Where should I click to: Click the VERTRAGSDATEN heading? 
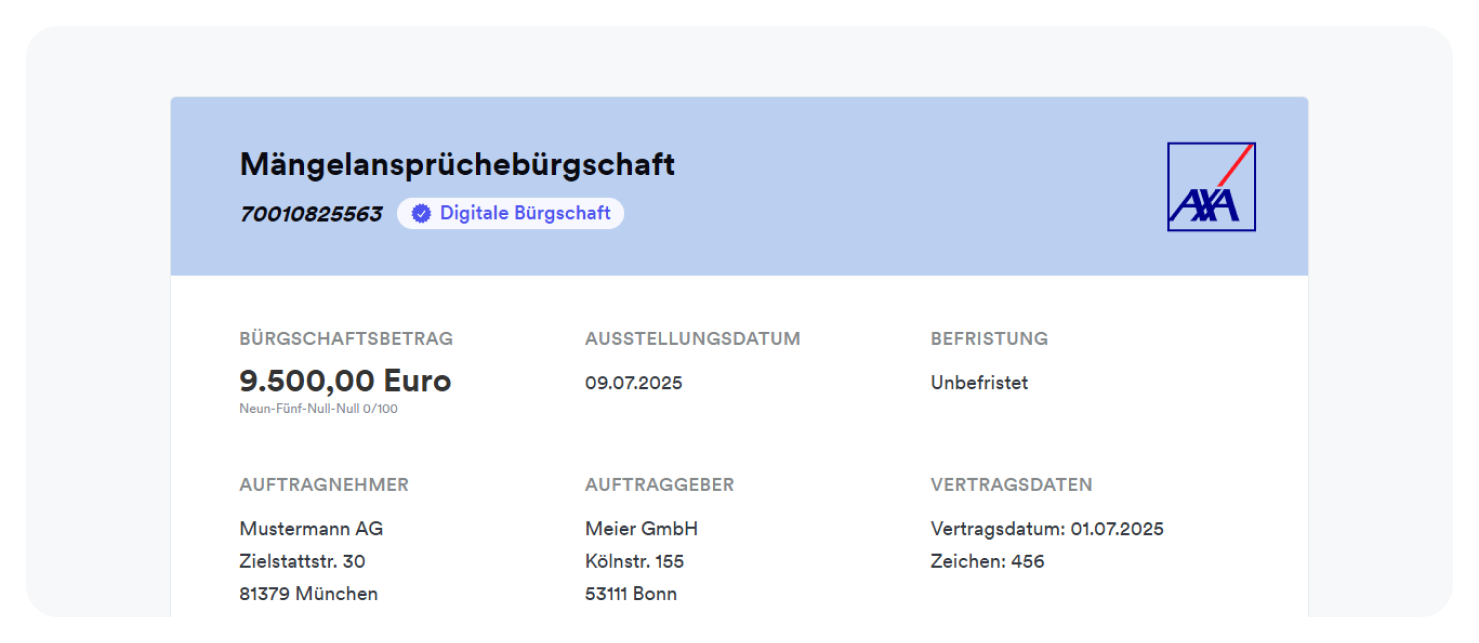[1011, 485]
